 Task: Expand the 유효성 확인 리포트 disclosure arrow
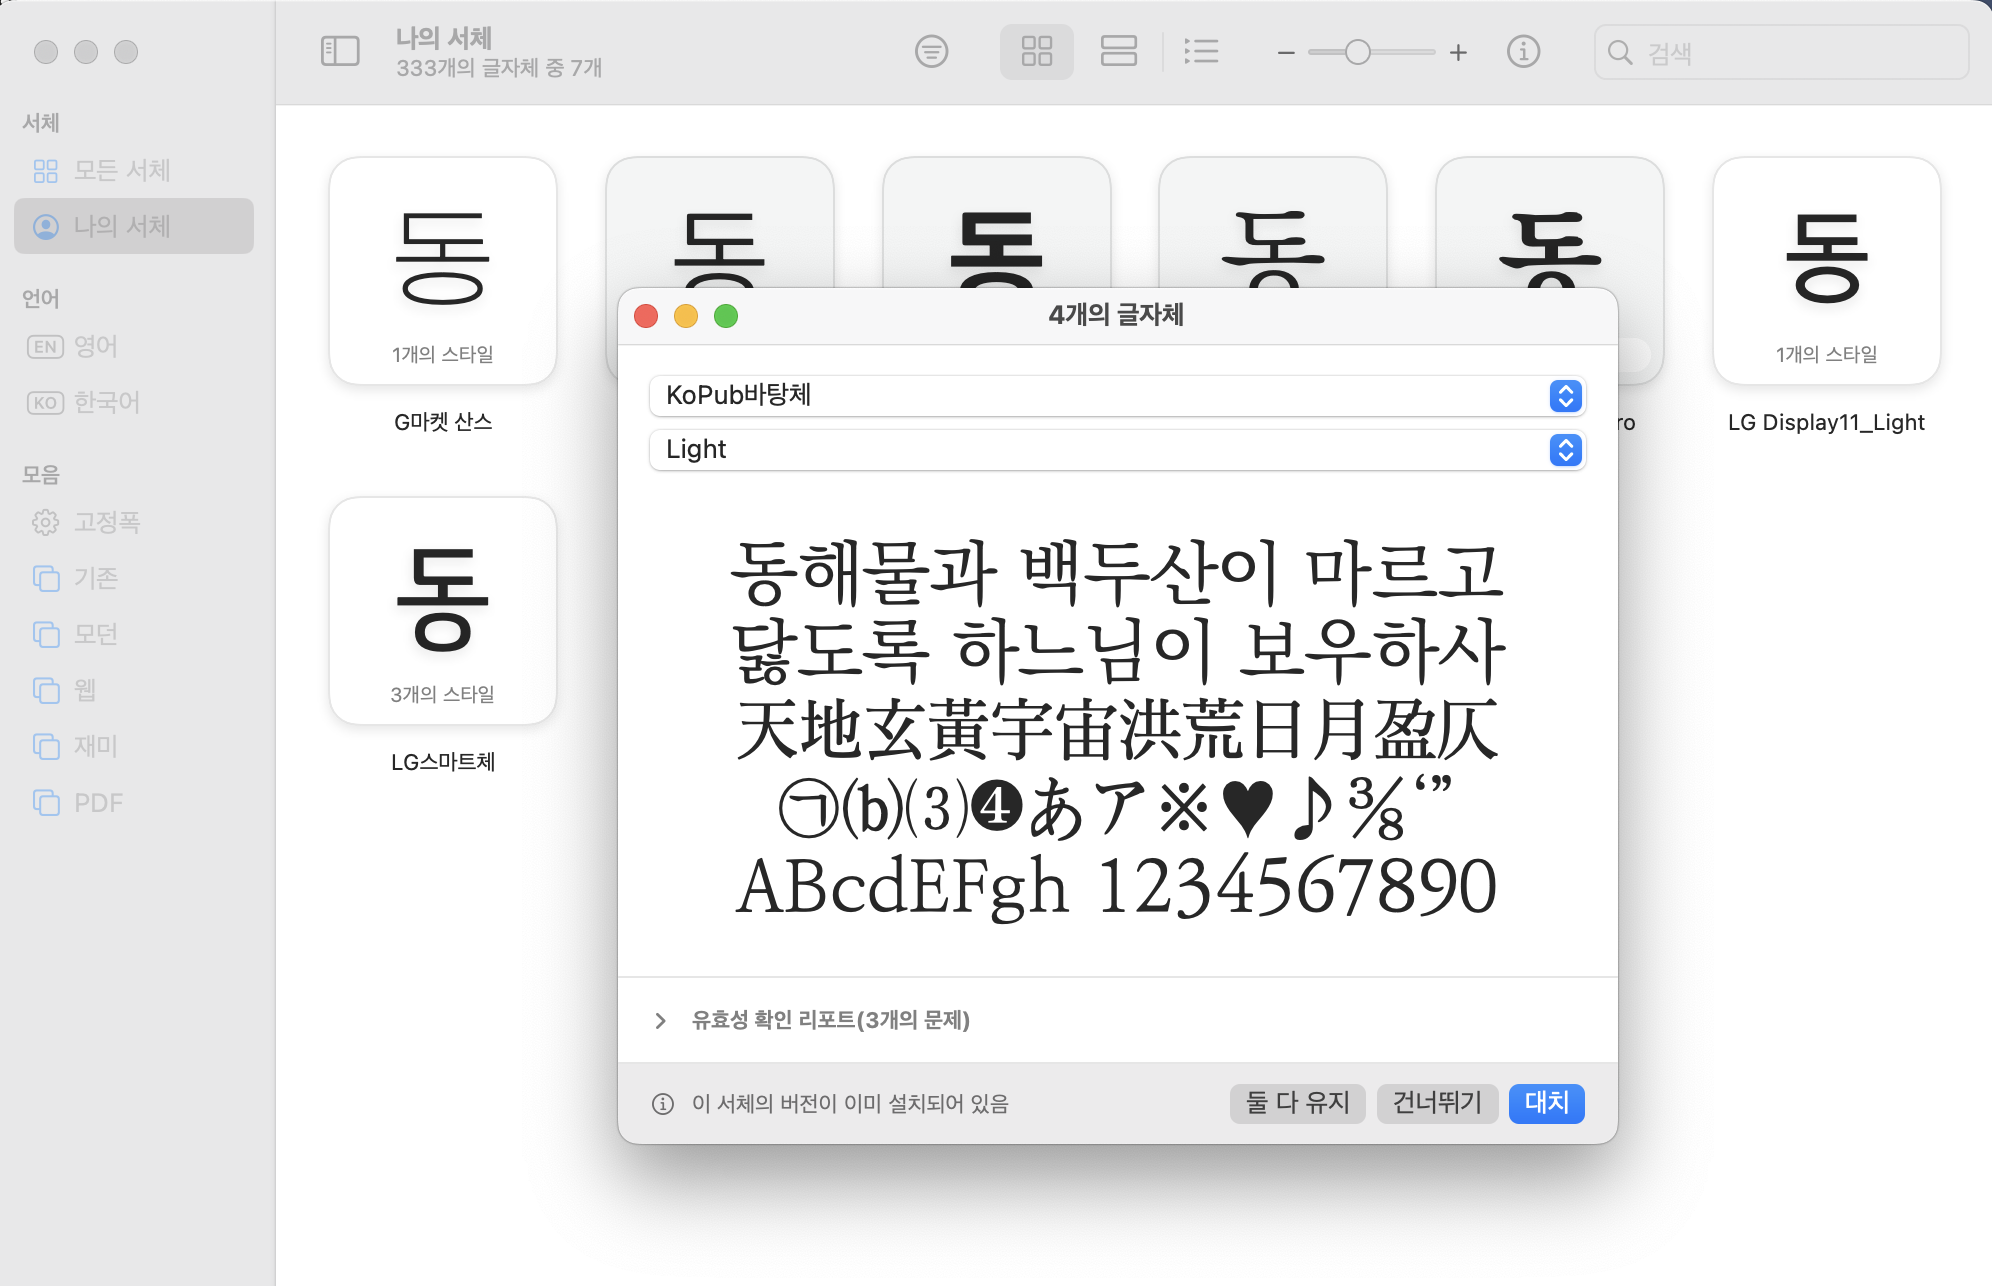[660, 1020]
